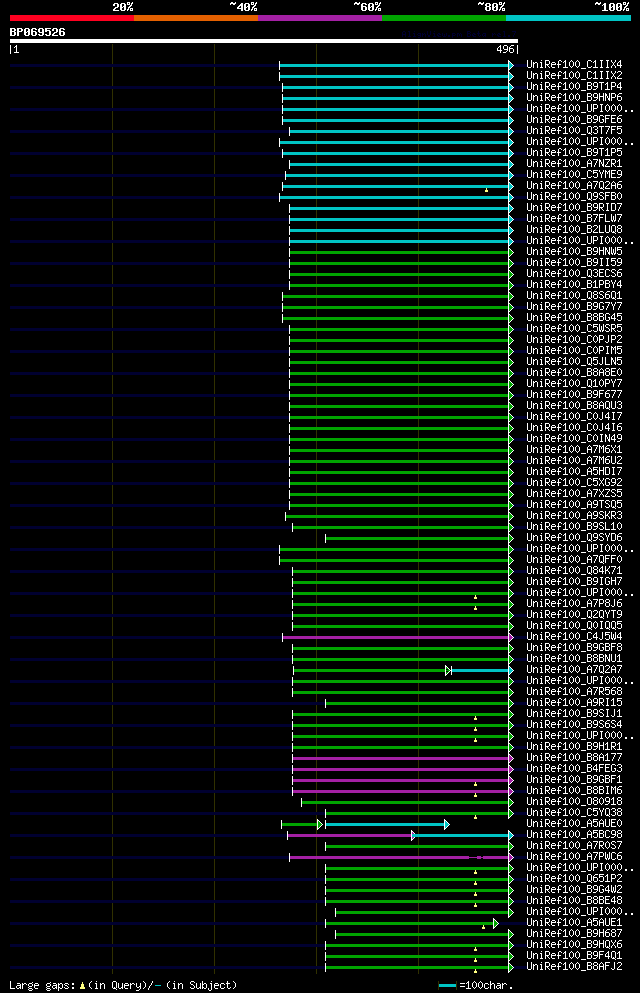640x993 pixels.
Task: Select the UniRef100_A5AUE1 label
Action: [574, 923]
